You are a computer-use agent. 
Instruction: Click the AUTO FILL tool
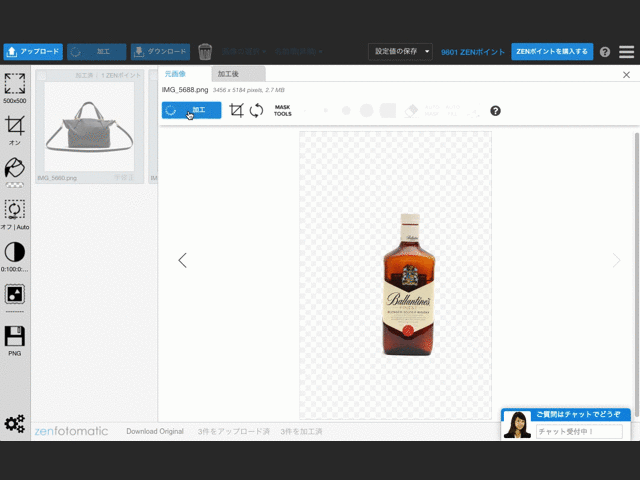[453, 111]
